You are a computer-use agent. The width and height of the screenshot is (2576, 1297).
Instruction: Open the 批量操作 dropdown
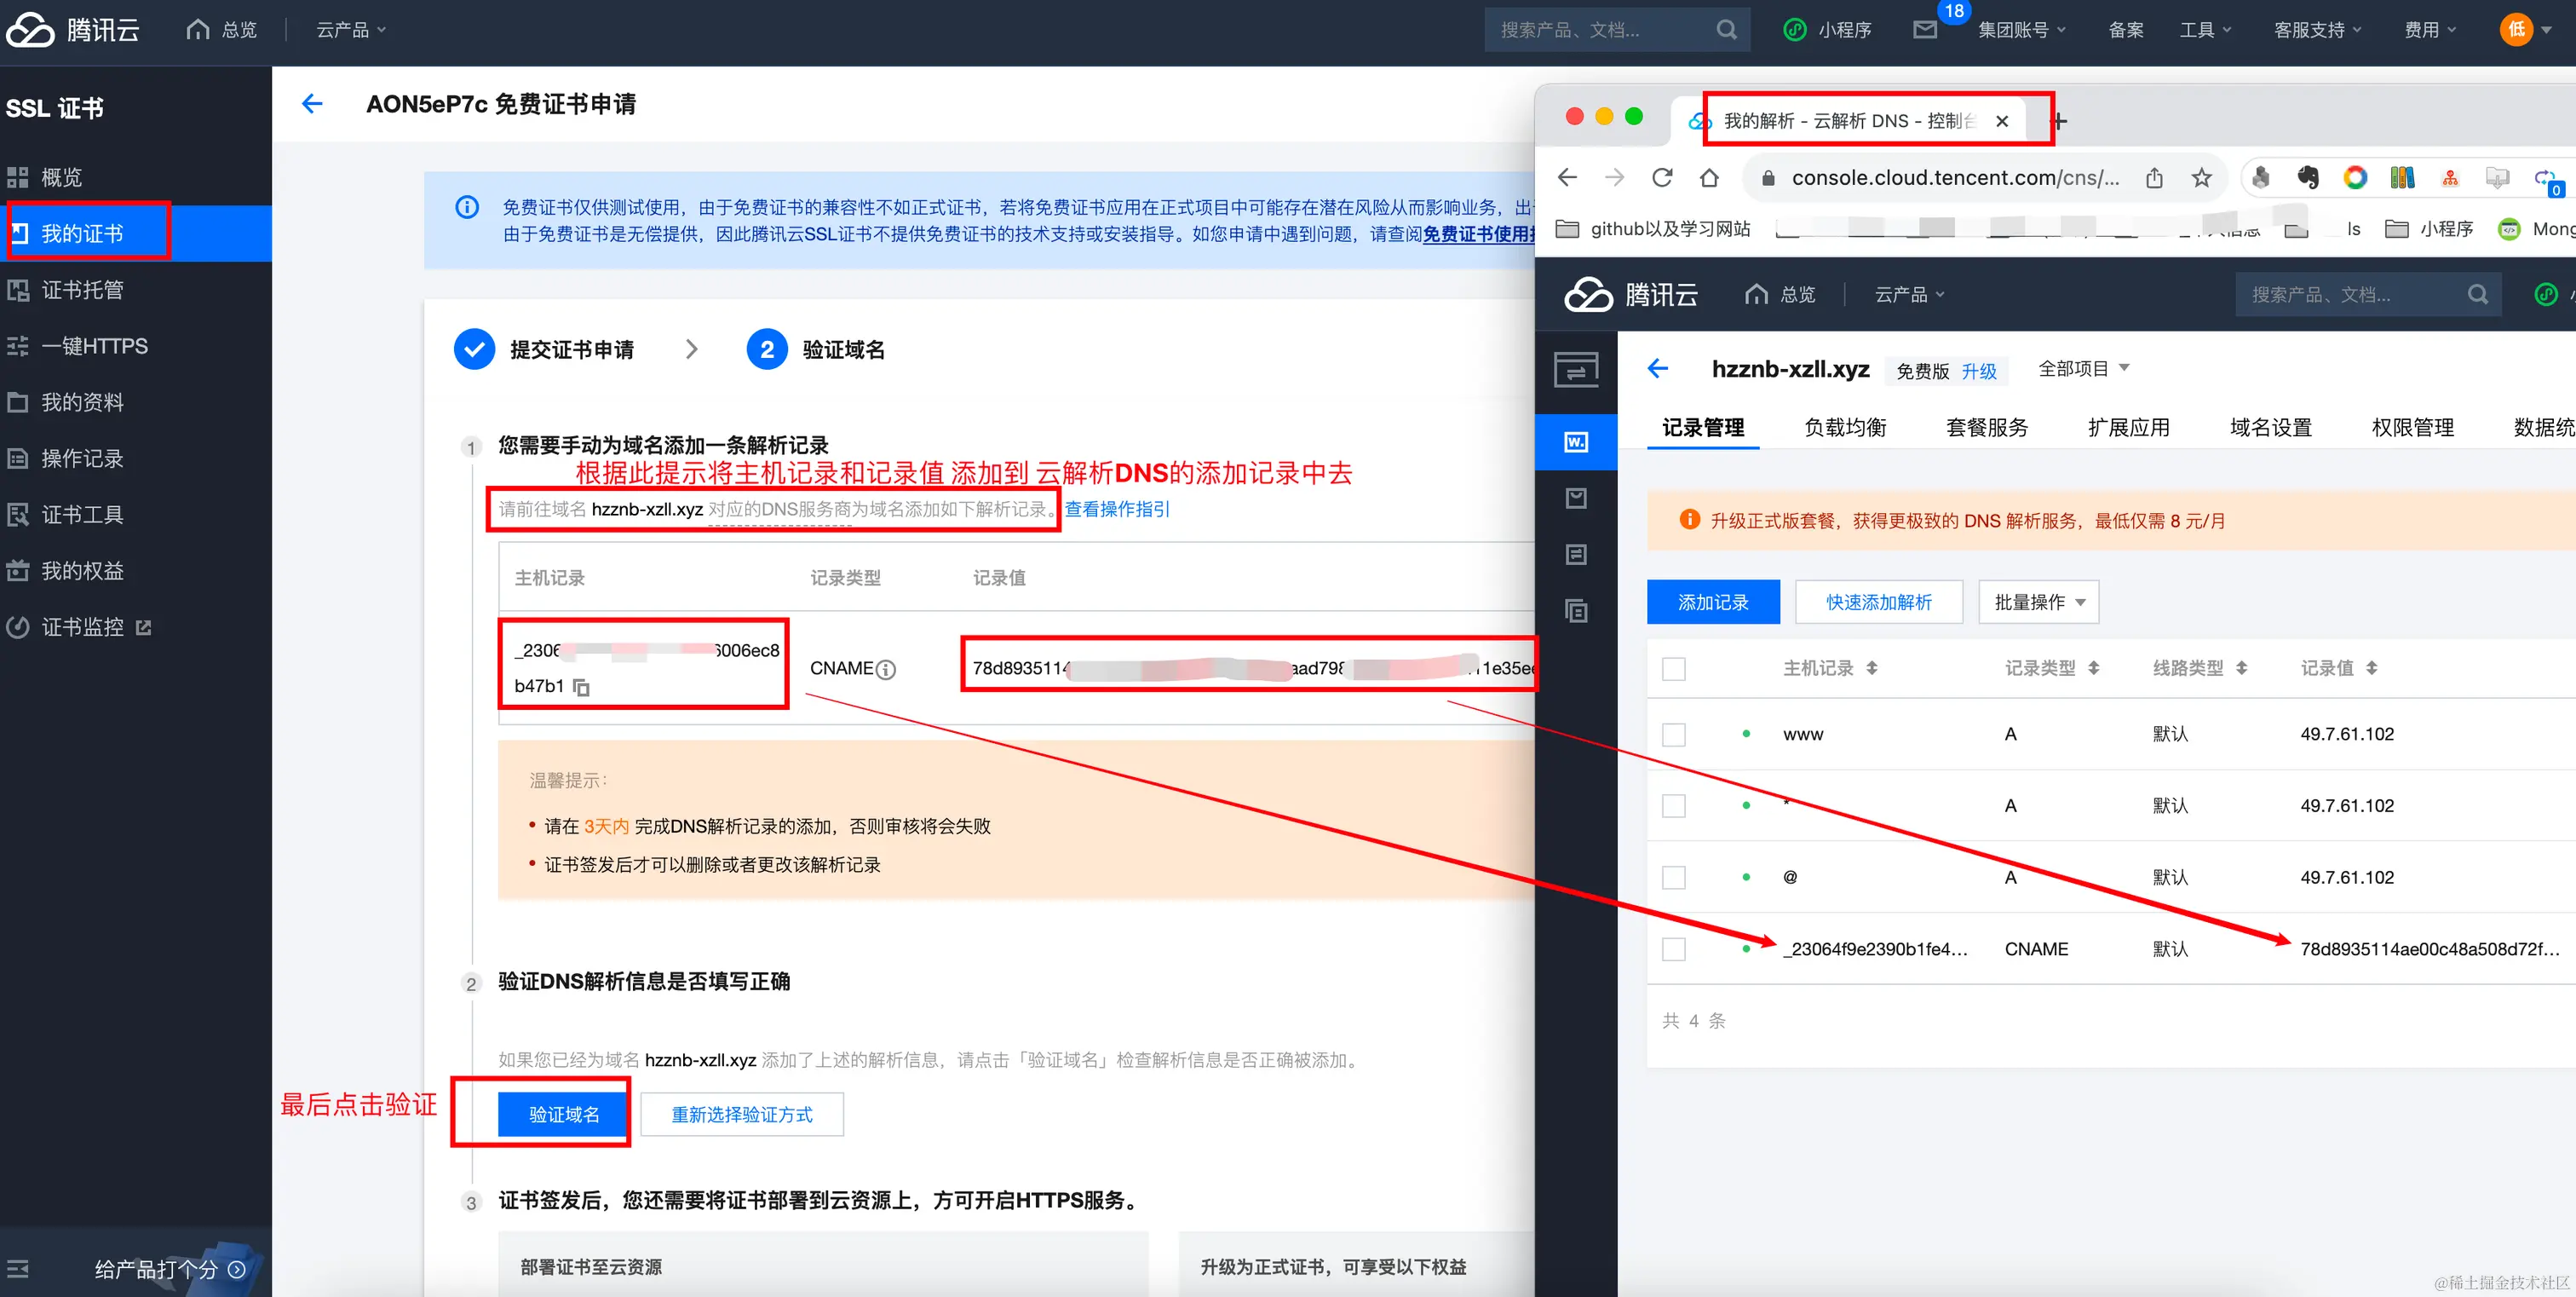click(2038, 602)
